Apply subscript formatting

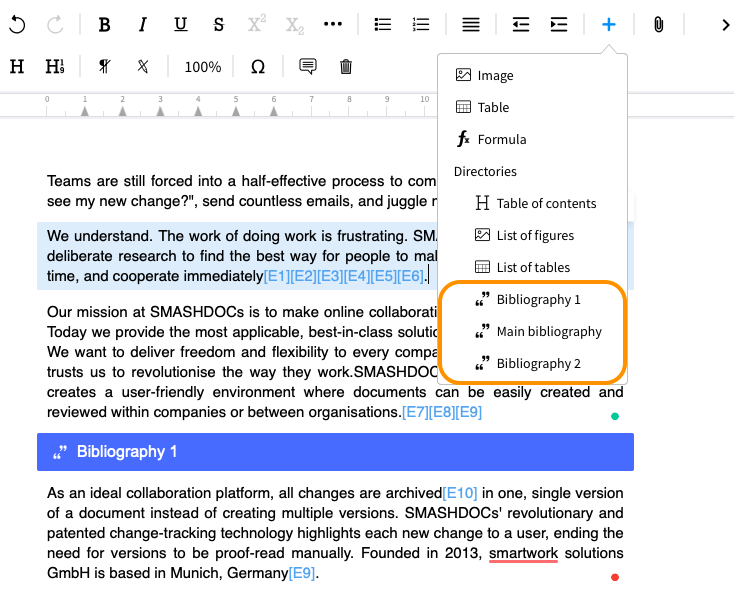(x=294, y=25)
